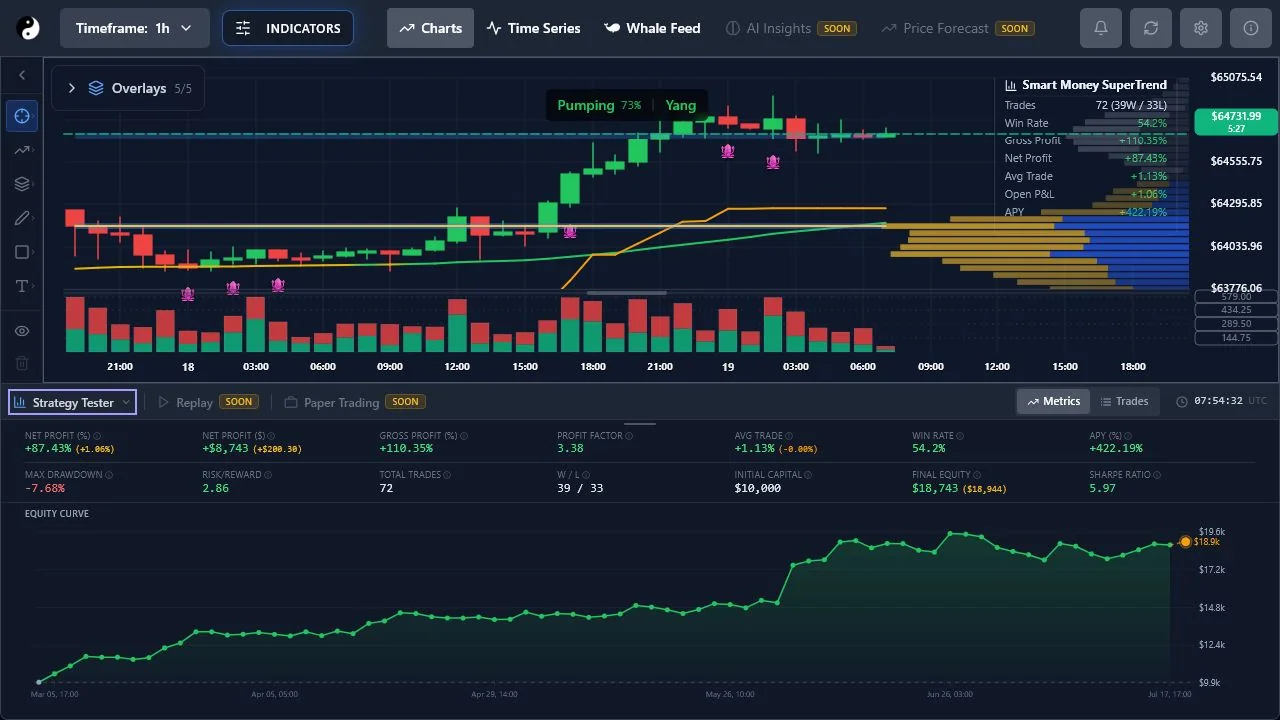Viewport: 1280px width, 720px height.
Task: Open notifications bell
Action: tap(1101, 28)
